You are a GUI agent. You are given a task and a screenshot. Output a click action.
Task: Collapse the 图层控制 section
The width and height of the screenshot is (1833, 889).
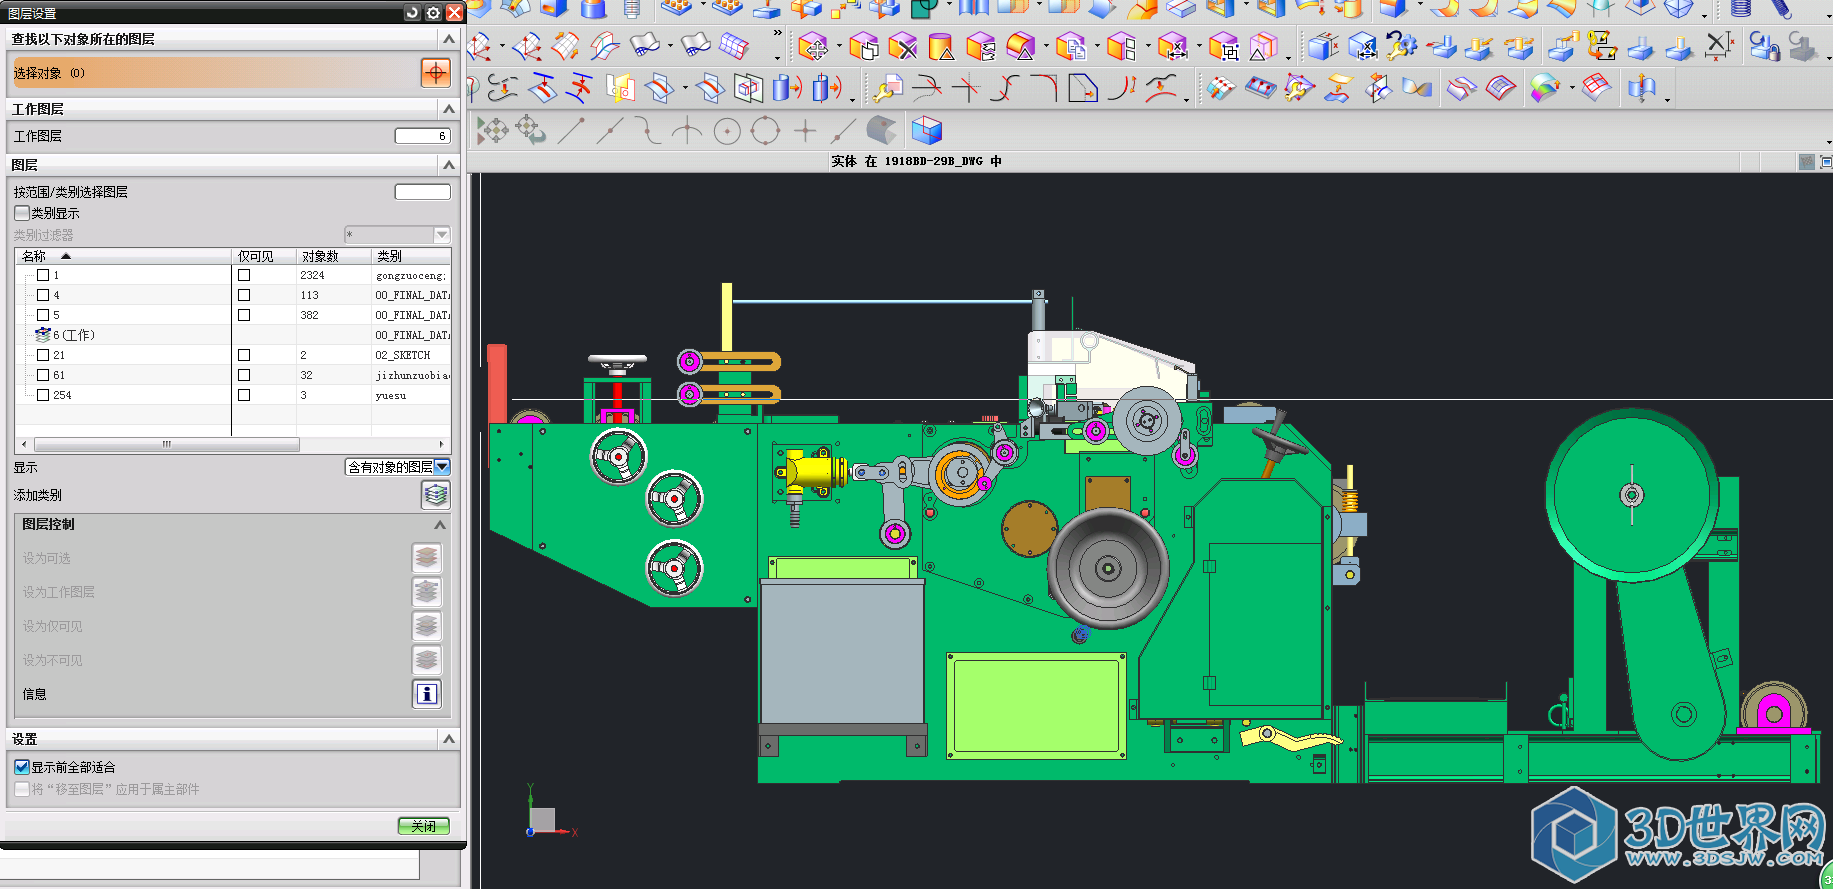(x=440, y=524)
